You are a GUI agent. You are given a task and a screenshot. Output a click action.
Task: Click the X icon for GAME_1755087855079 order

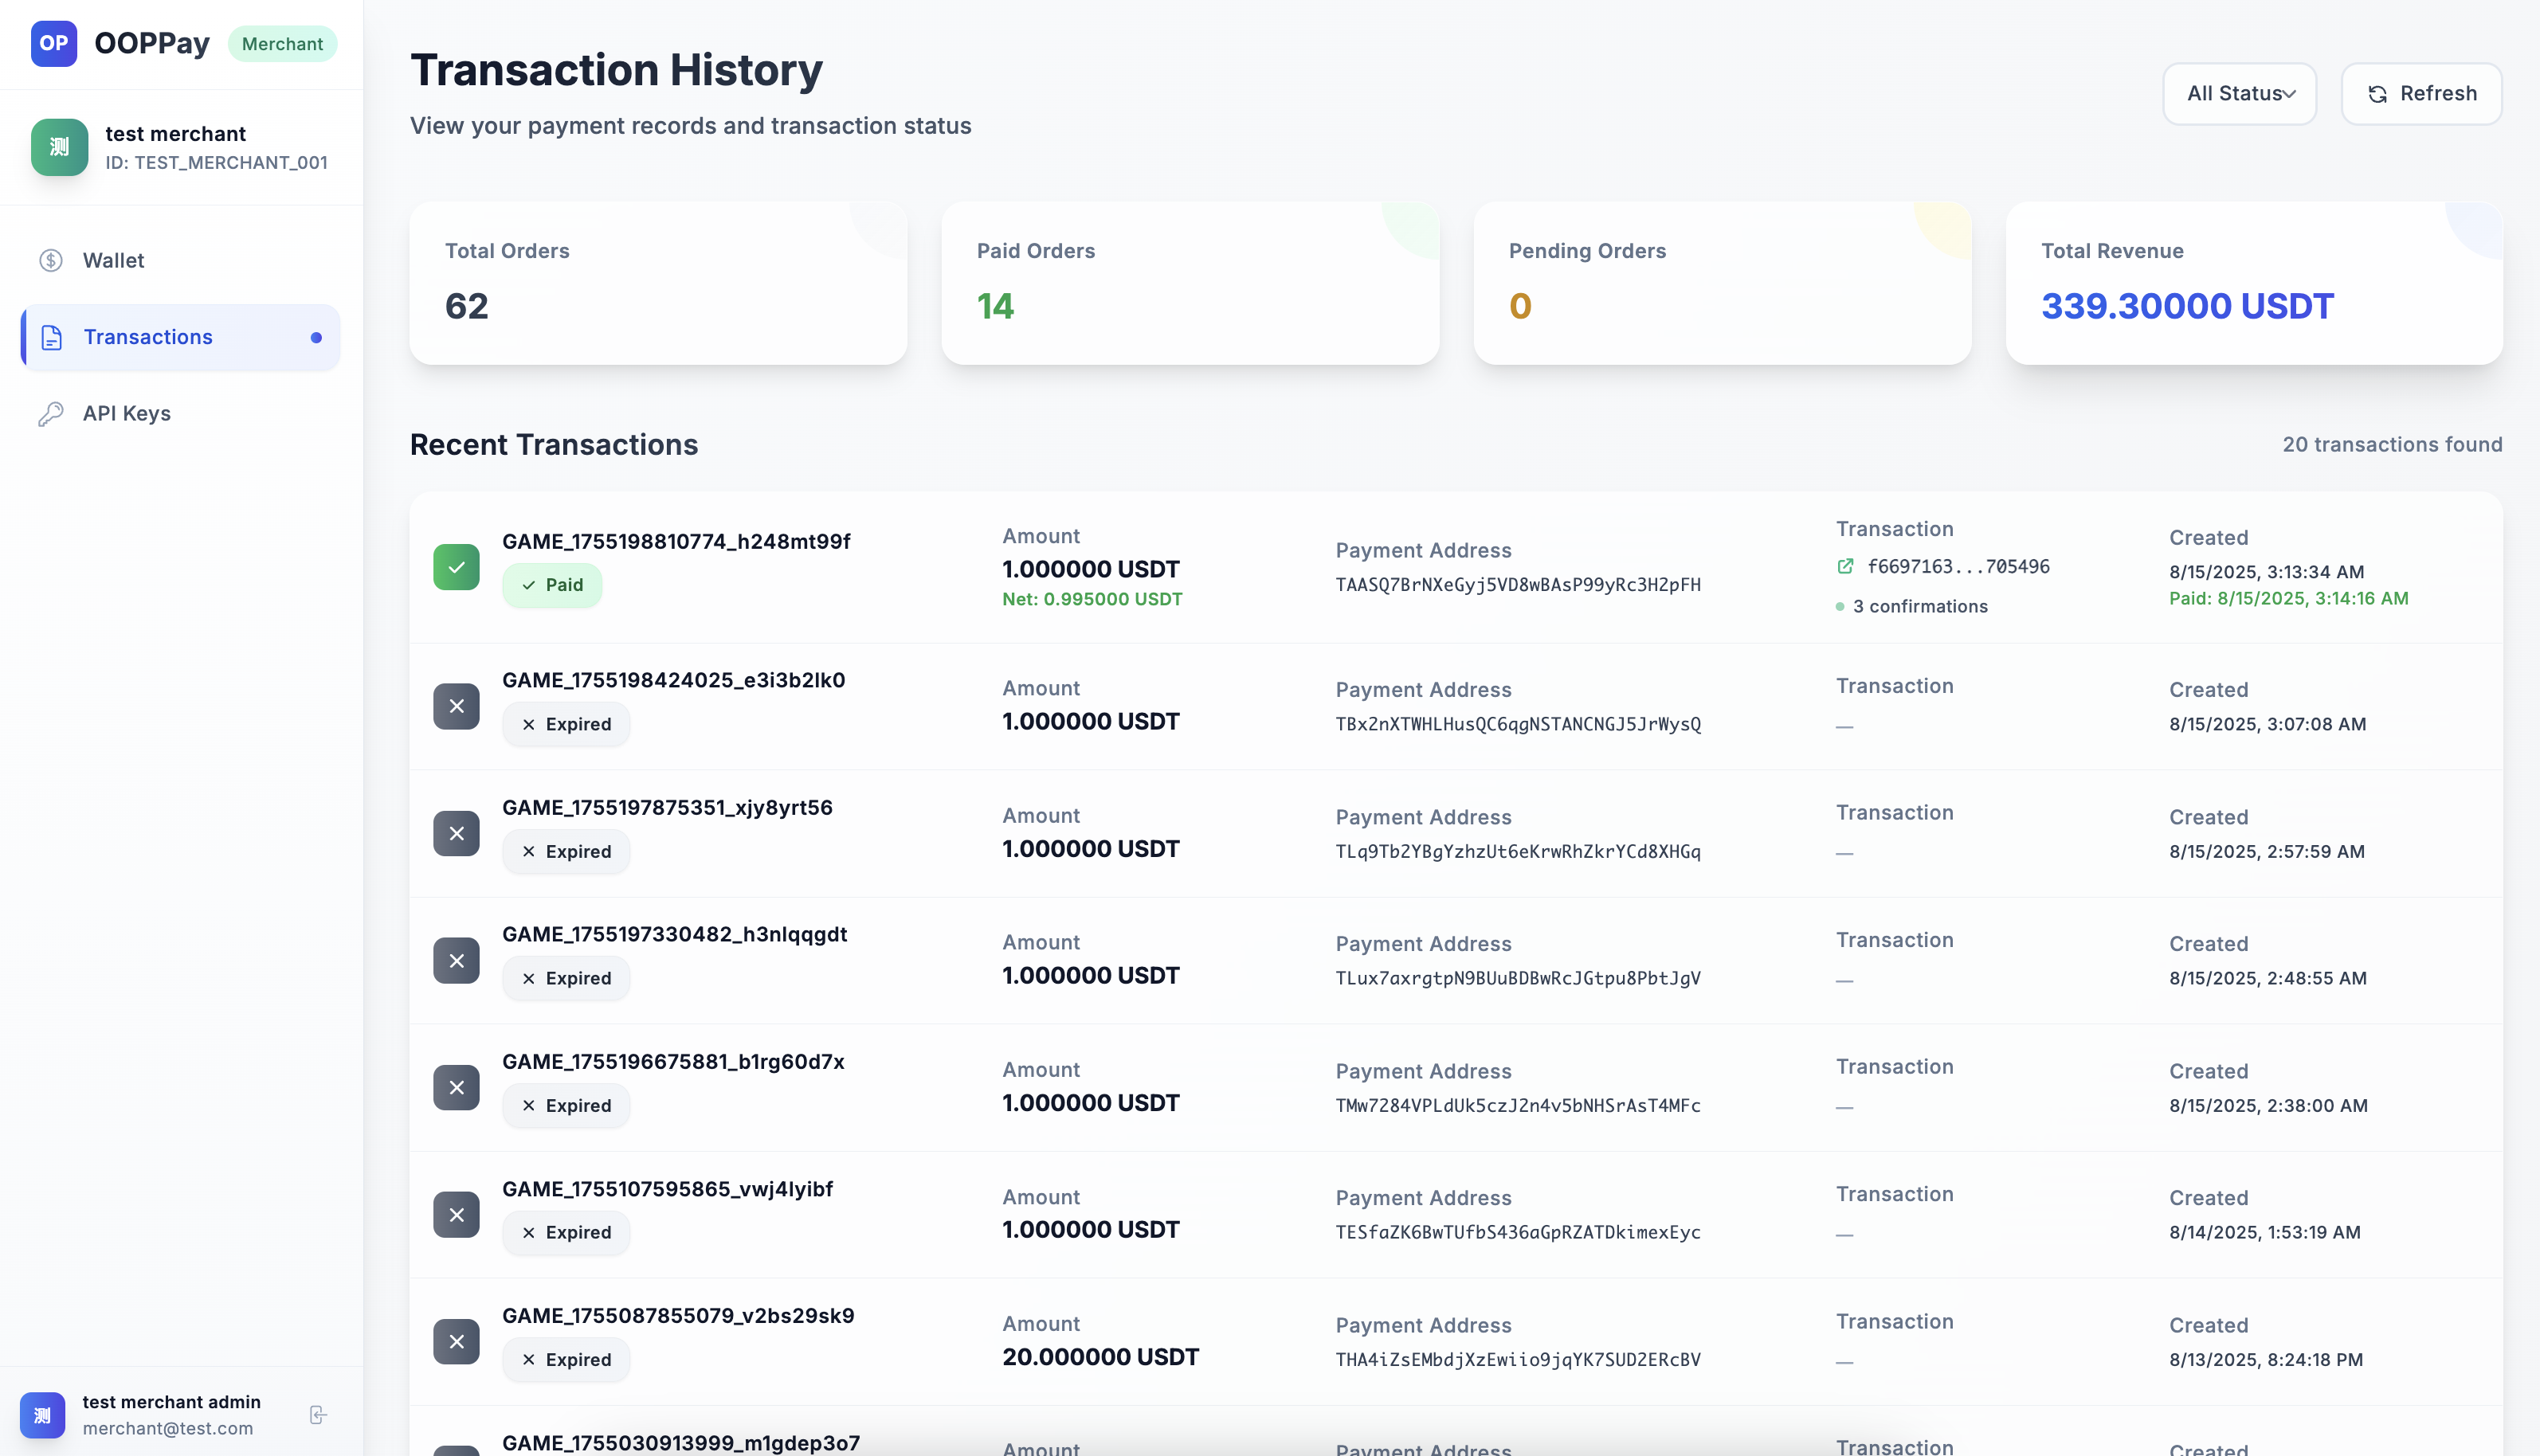456,1341
